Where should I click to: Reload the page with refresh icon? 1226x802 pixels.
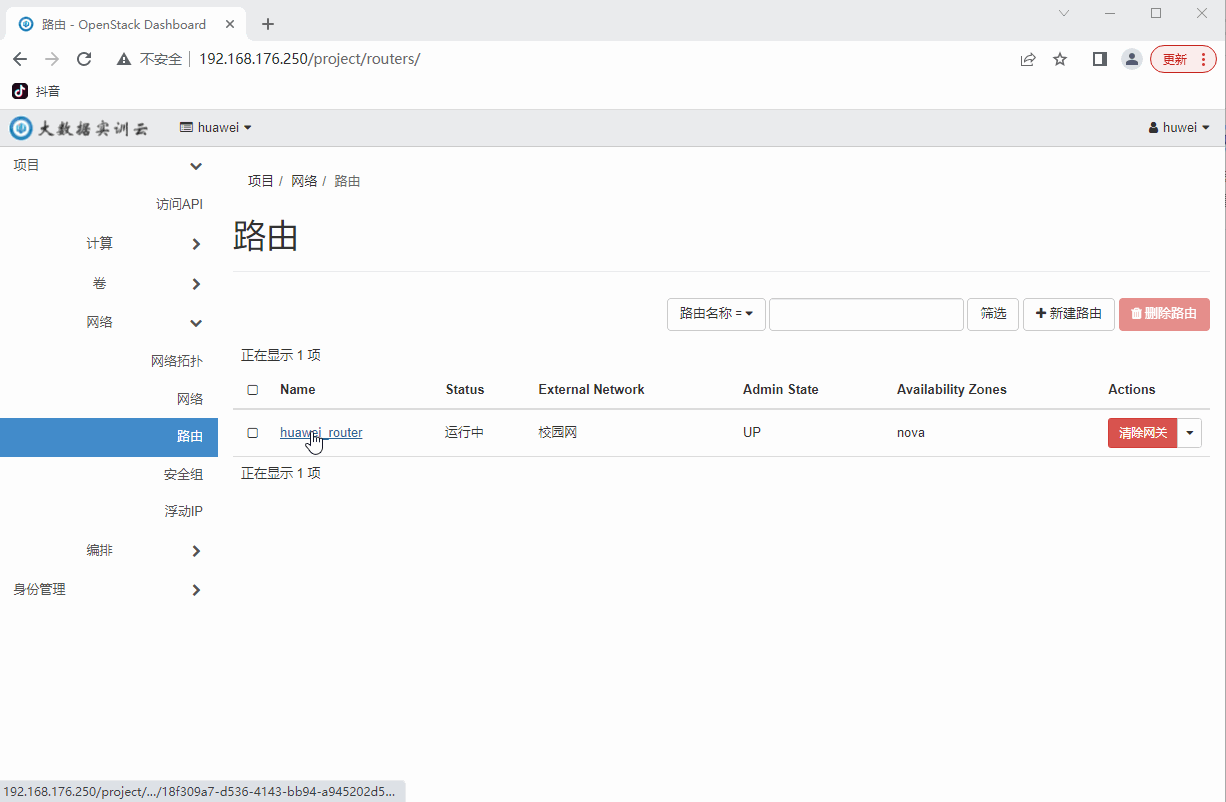click(x=84, y=59)
